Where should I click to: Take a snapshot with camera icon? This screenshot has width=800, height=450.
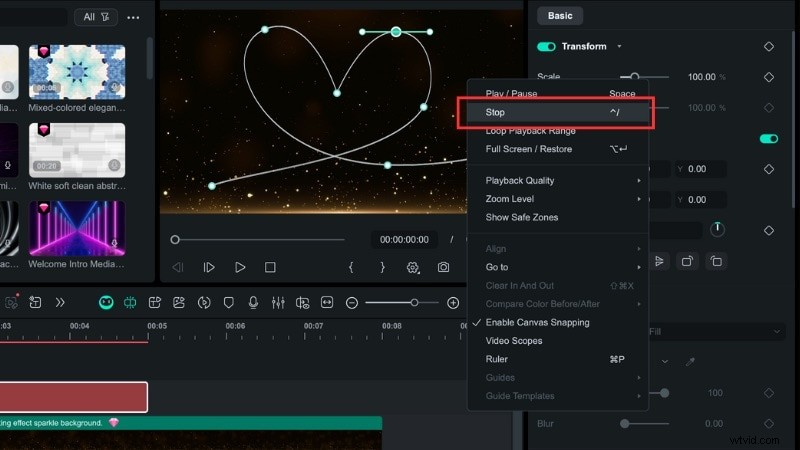click(443, 267)
